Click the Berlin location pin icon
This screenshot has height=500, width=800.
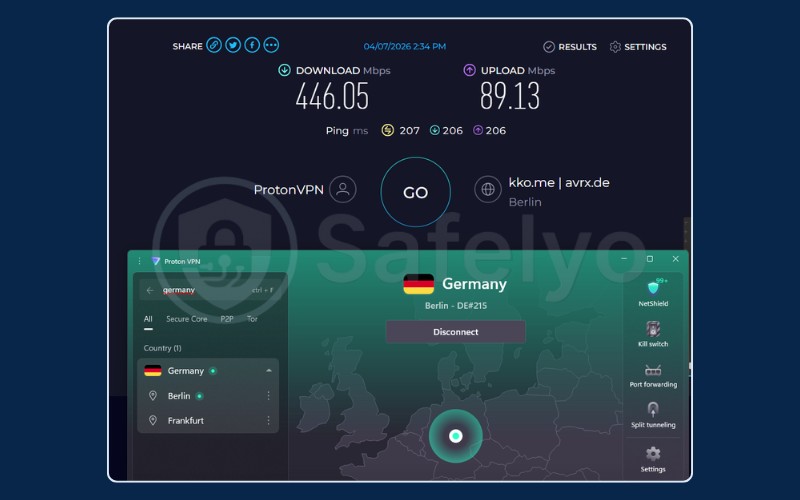pyautogui.click(x=153, y=396)
